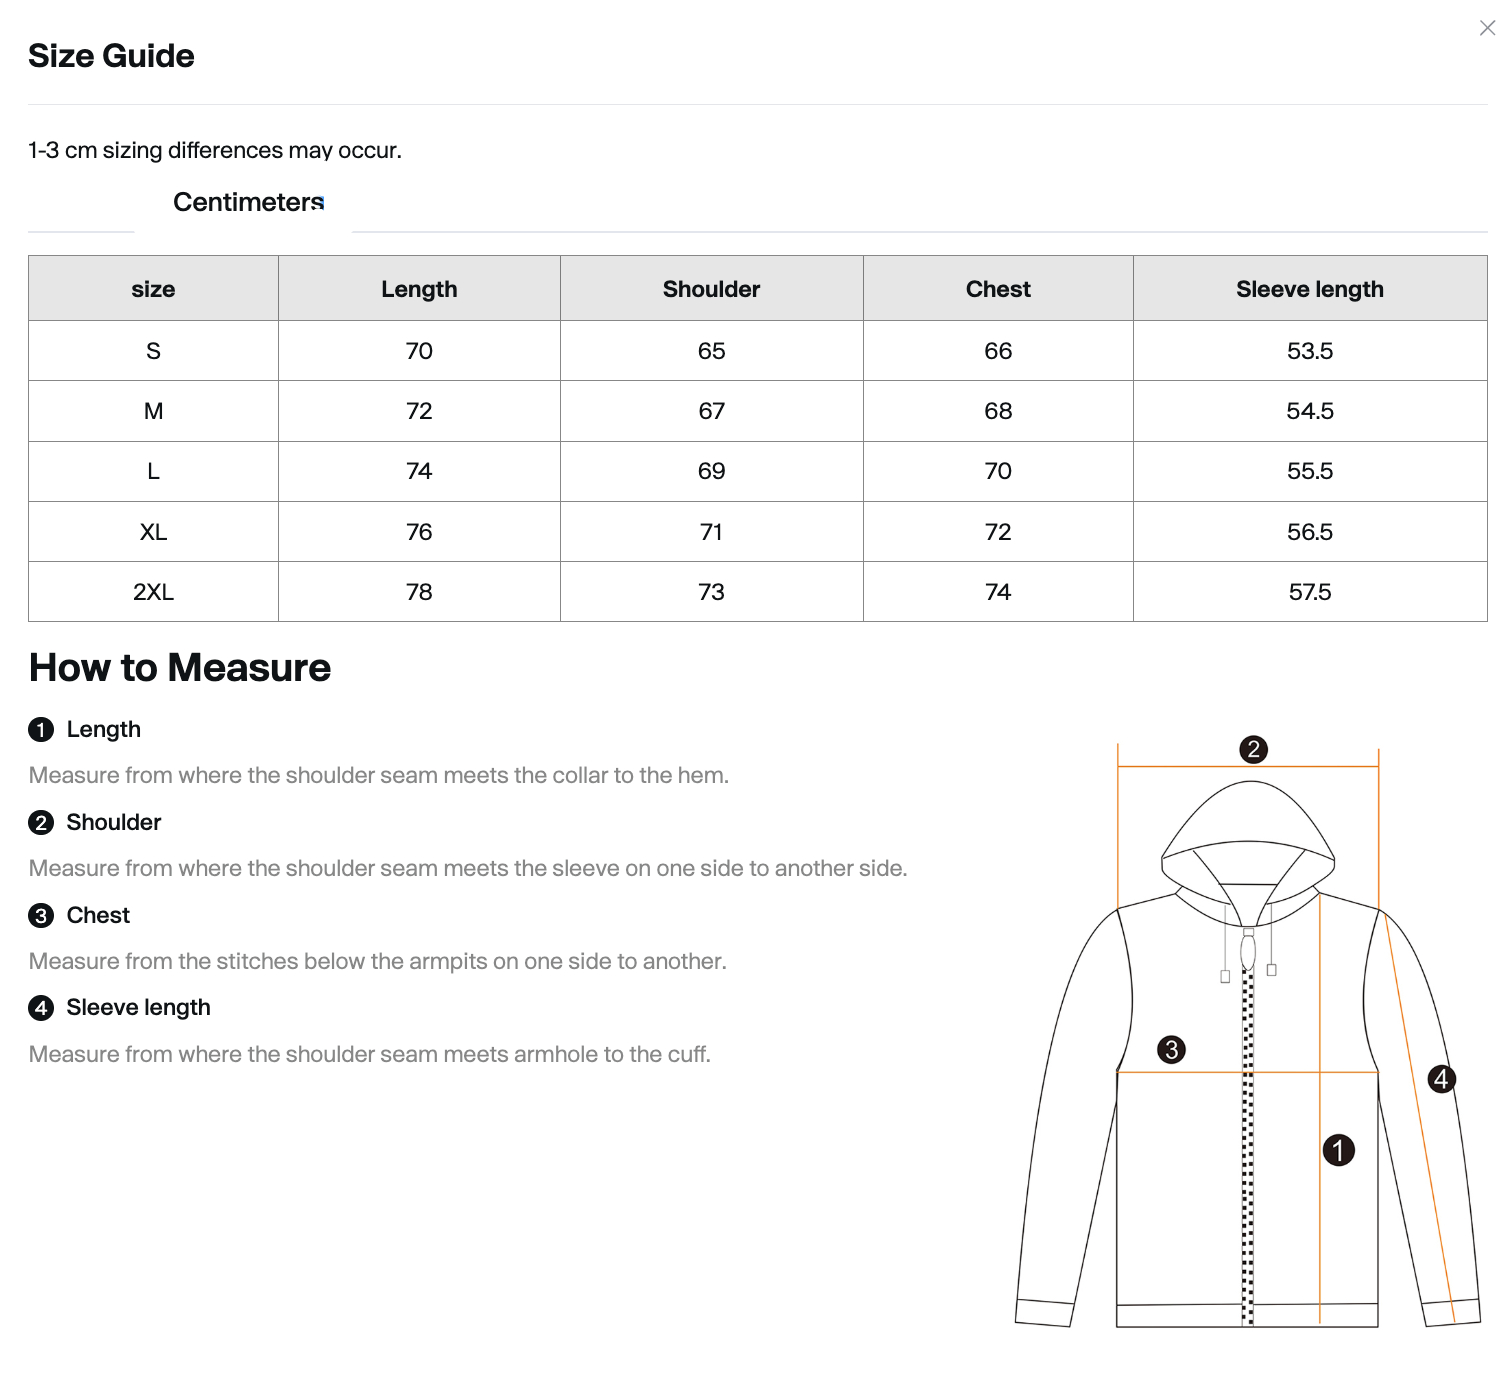Image resolution: width=1512 pixels, height=1385 pixels.
Task: Select the 2XL size row
Action: tap(153, 591)
